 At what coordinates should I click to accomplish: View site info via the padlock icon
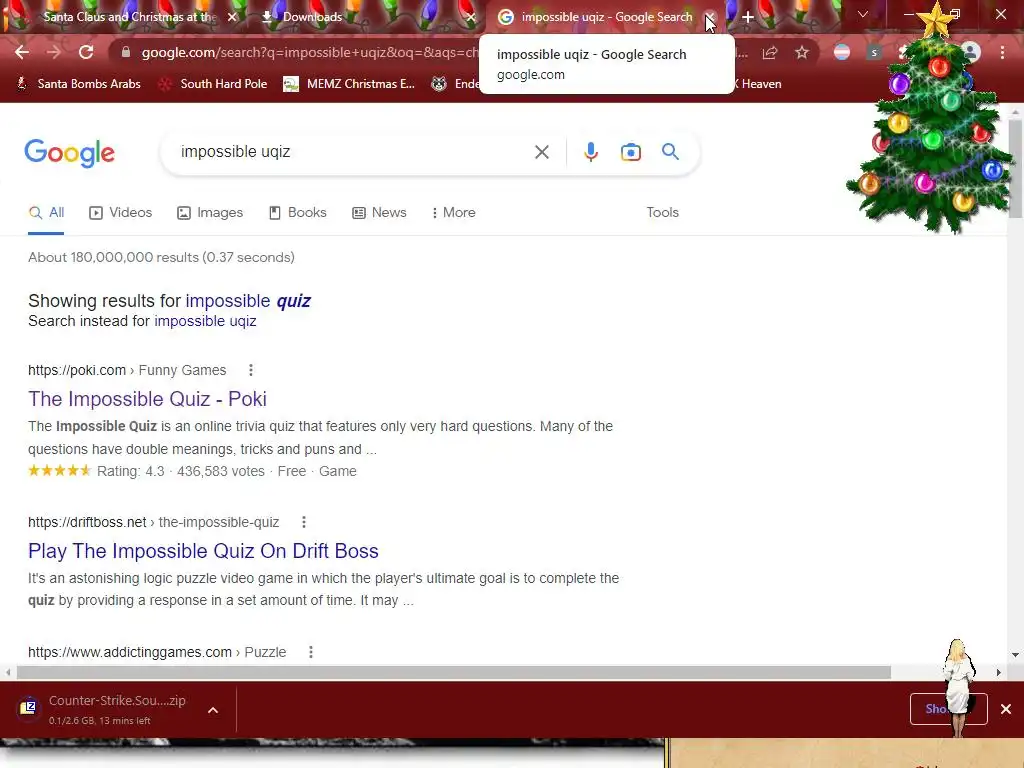126,52
